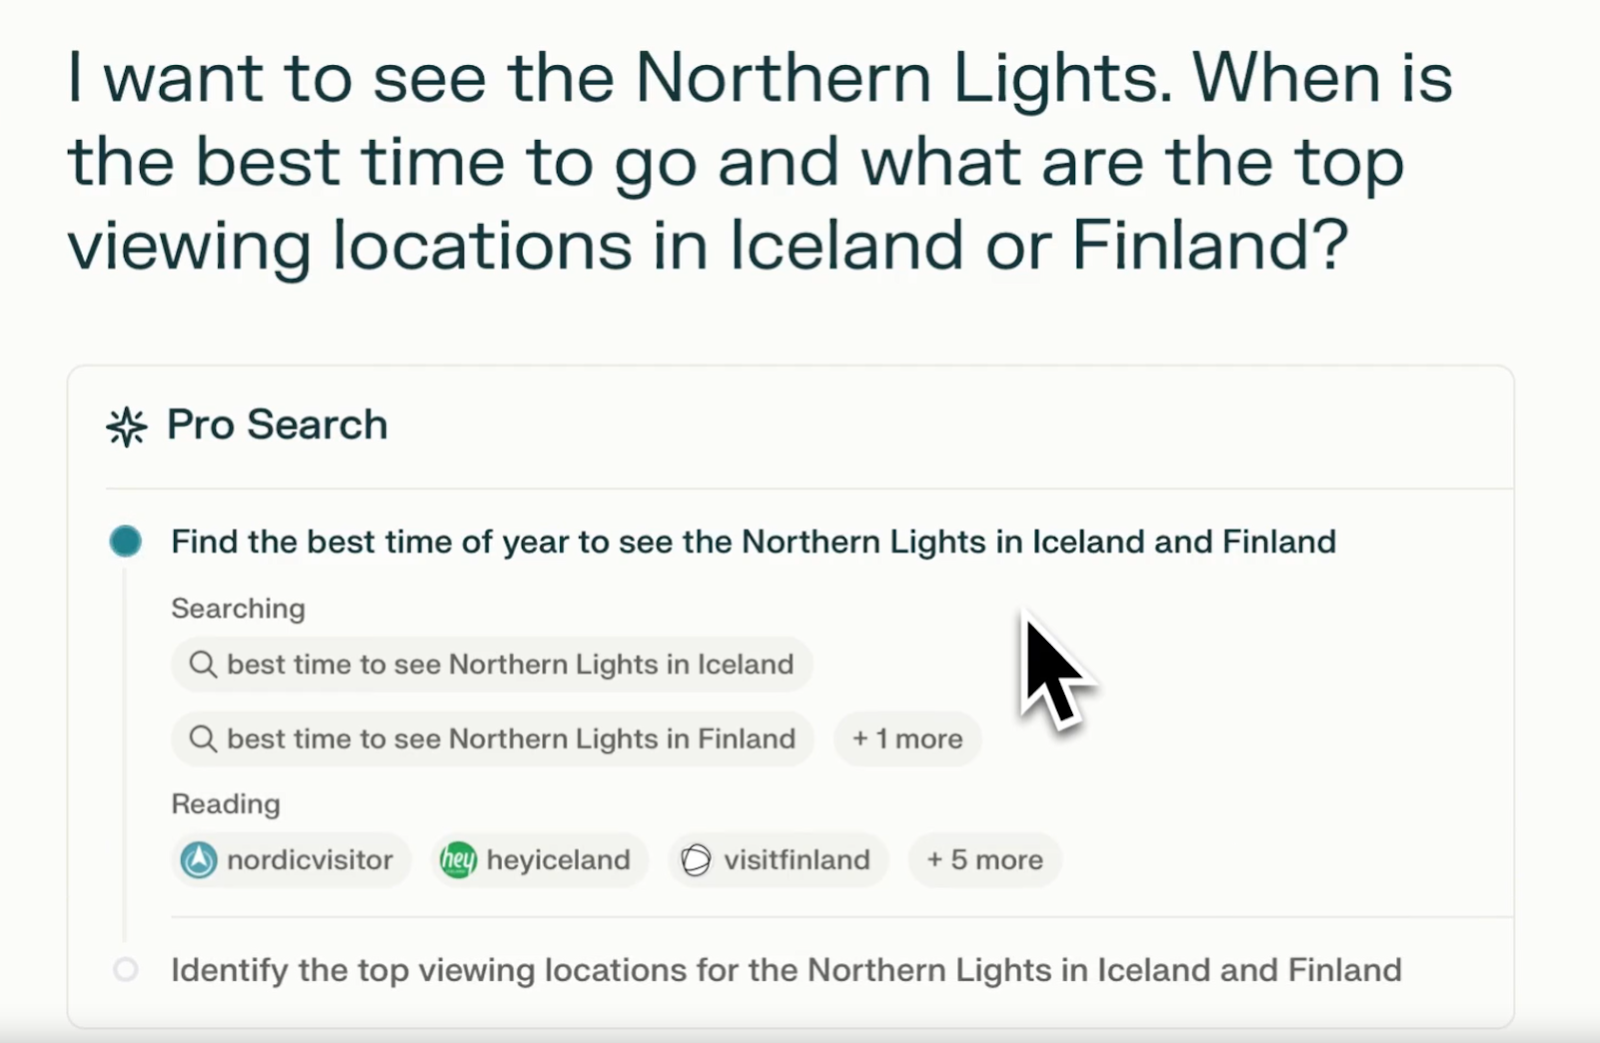The height and width of the screenshot is (1043, 1600).
Task: Click the vertical progress line between steps
Action: click(x=124, y=750)
